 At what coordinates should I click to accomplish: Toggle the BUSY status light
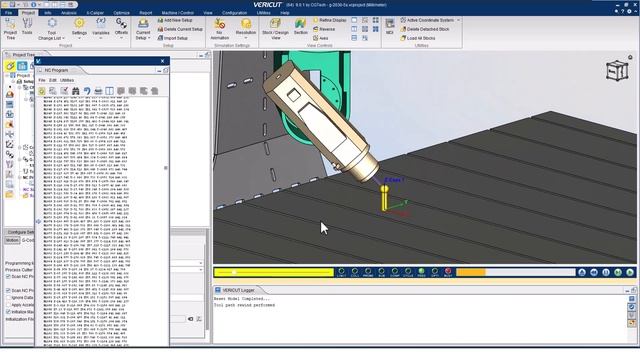point(448,272)
